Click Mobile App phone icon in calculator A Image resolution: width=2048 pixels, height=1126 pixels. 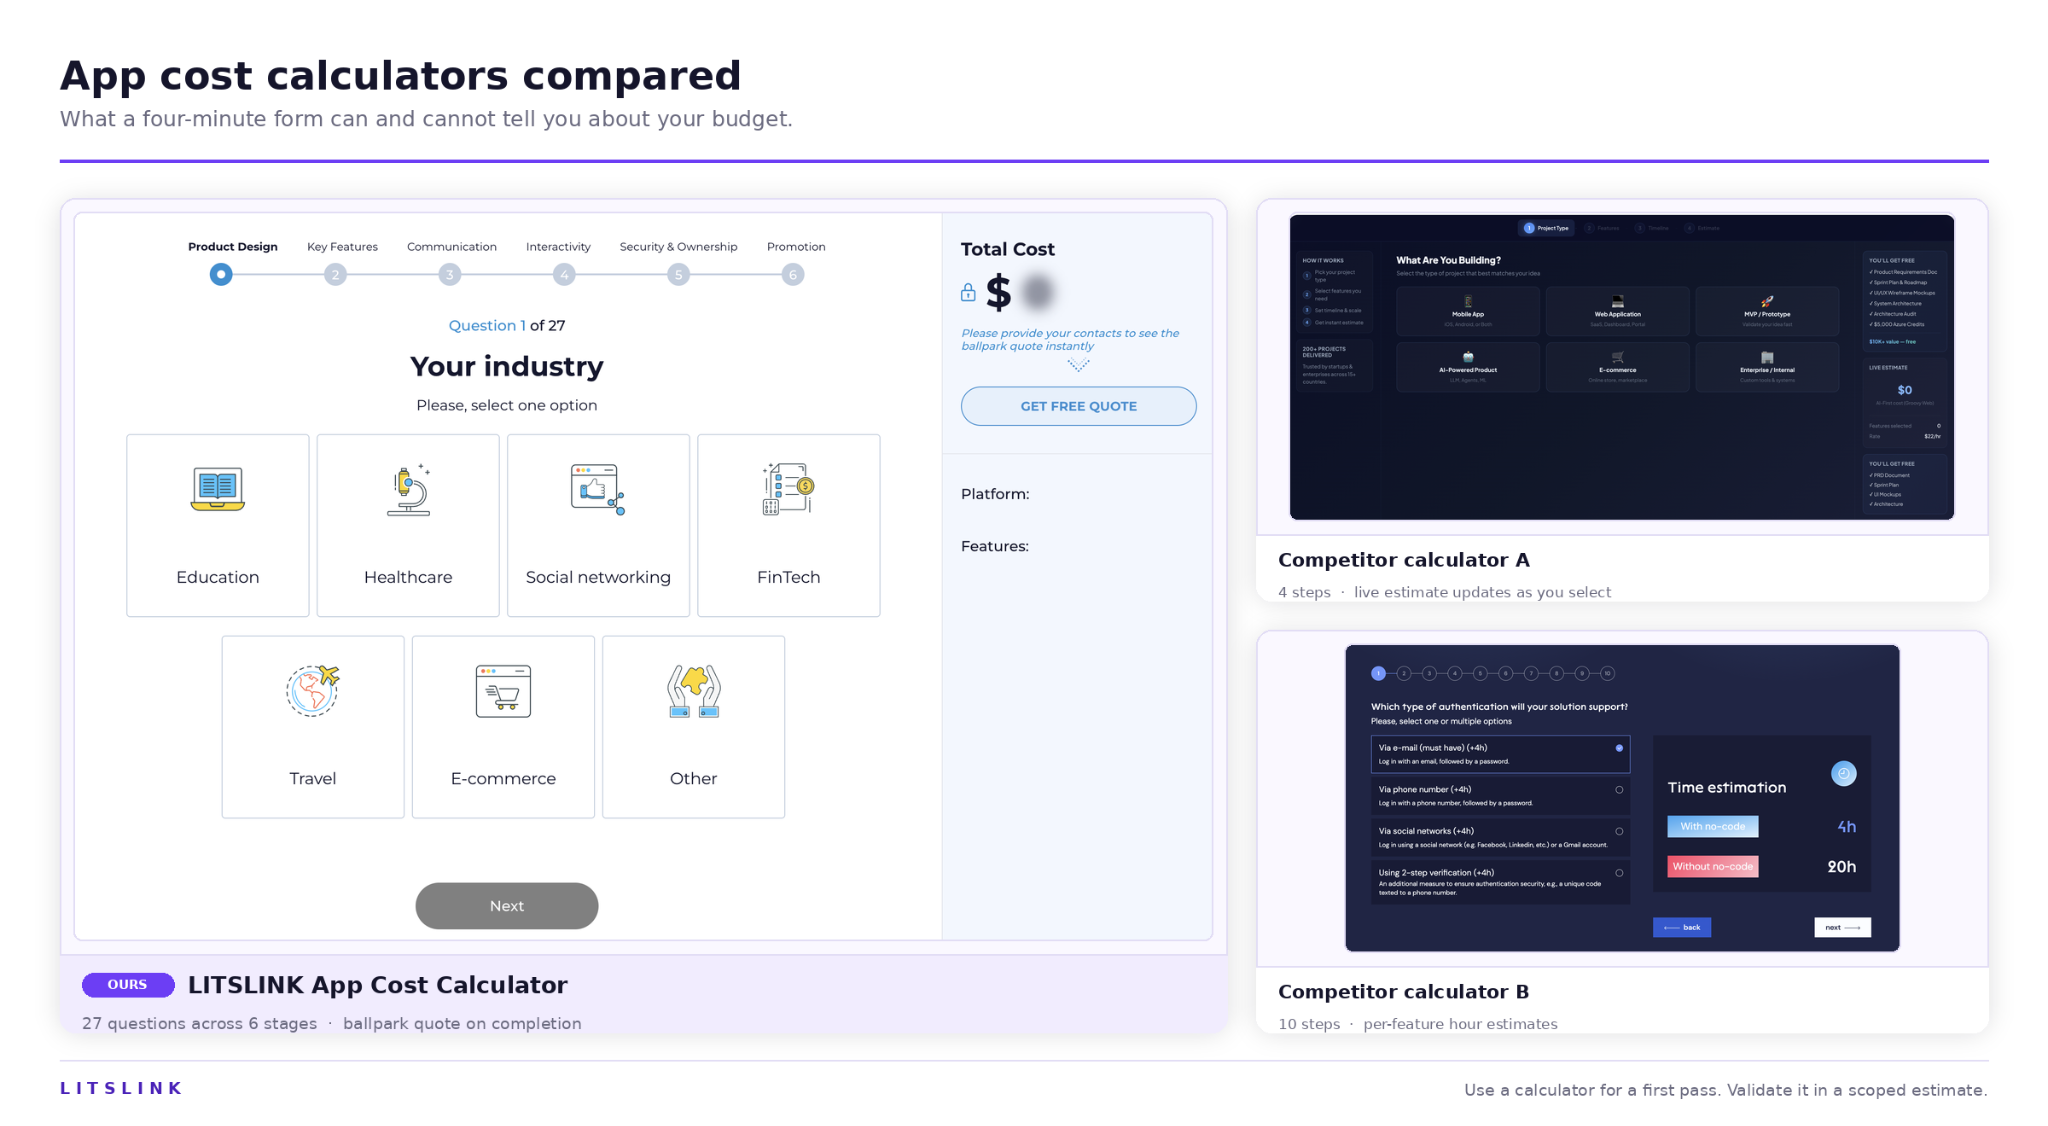(x=1468, y=301)
